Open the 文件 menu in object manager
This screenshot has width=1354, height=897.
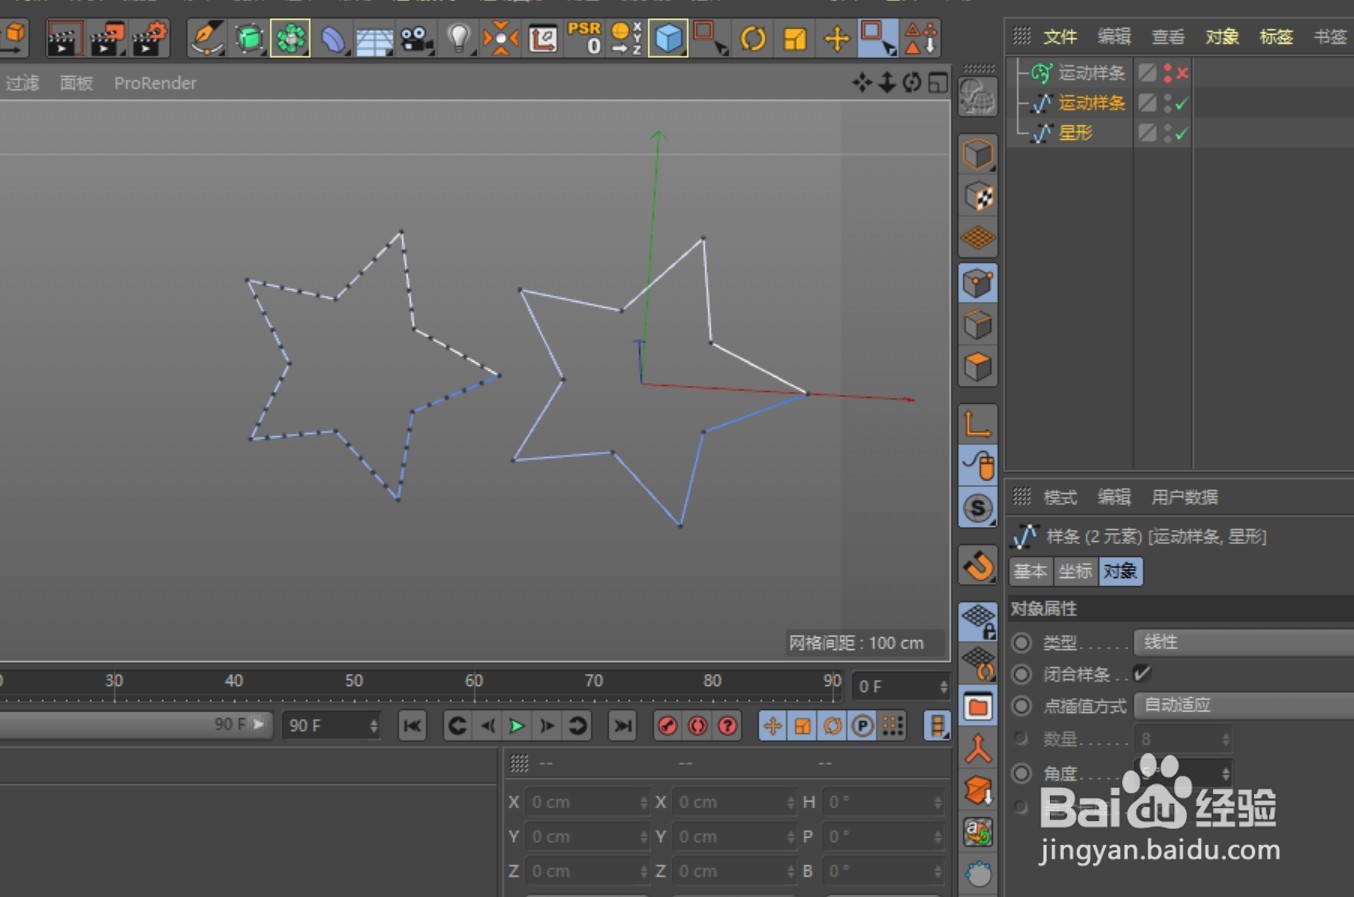1060,37
